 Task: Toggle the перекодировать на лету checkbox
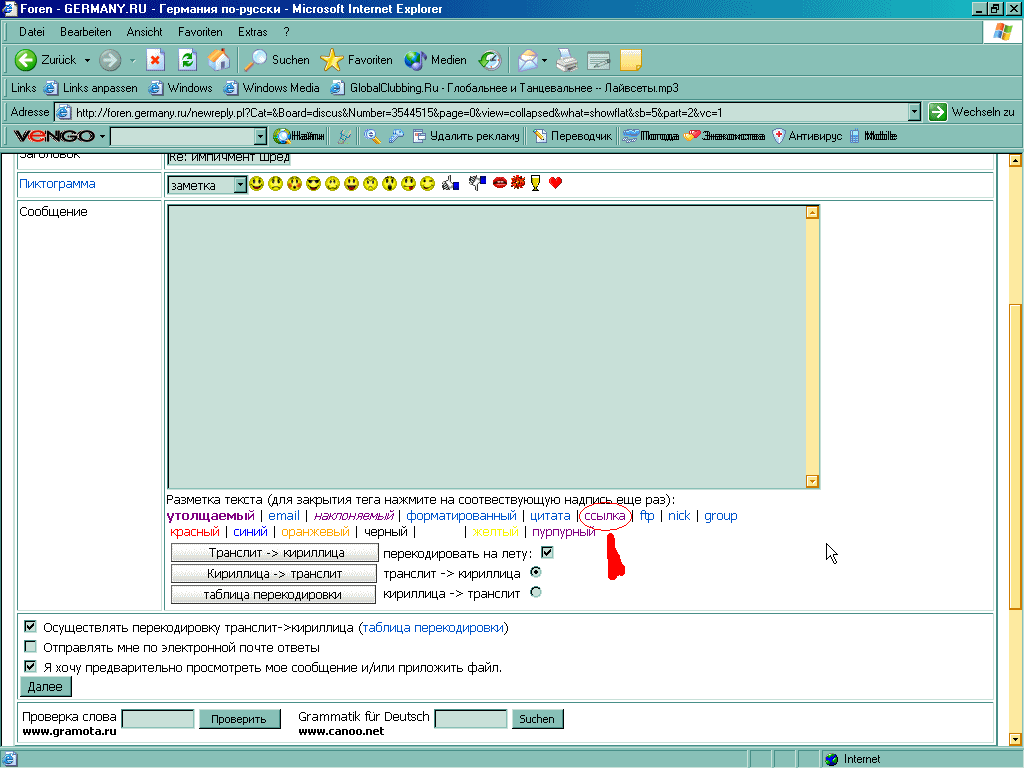[547, 552]
